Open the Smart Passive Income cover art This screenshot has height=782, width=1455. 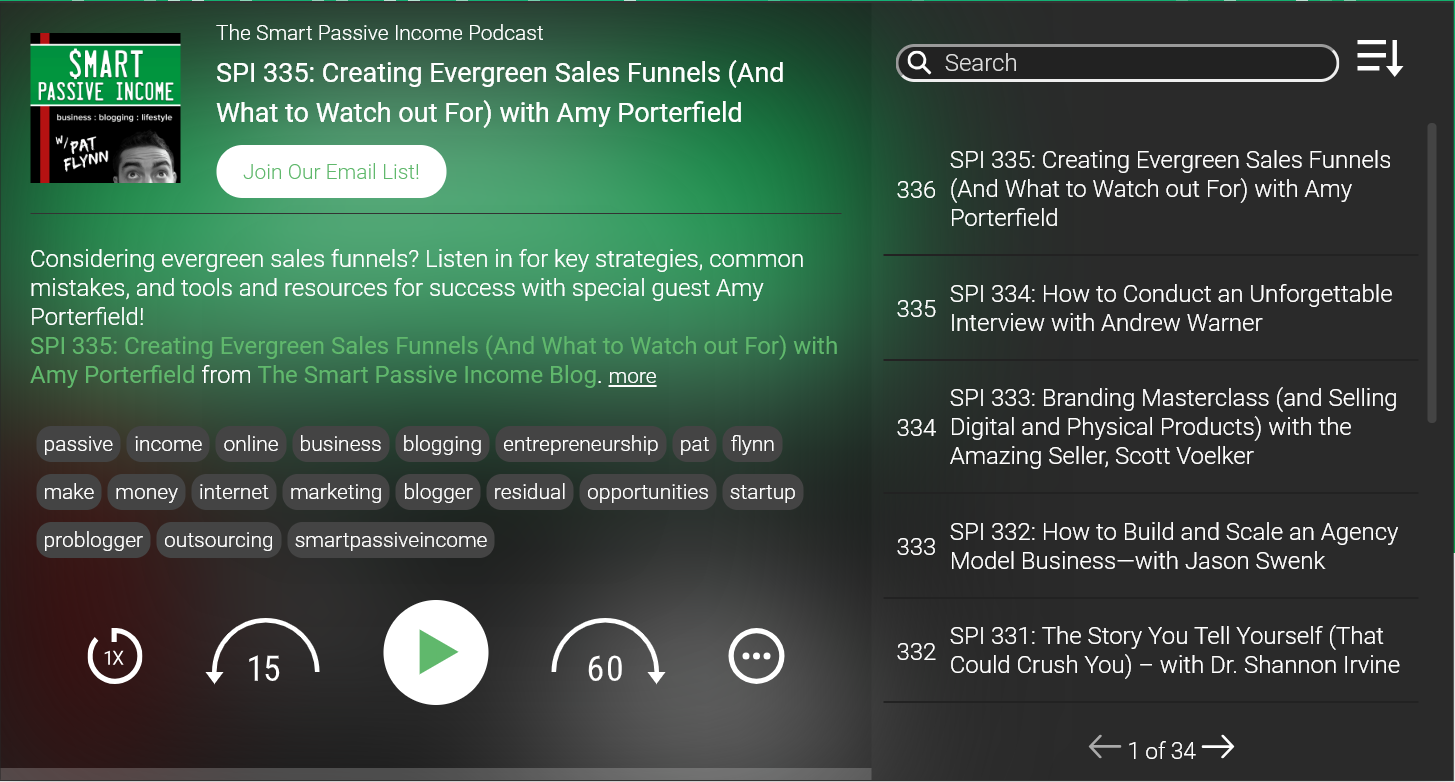(105, 108)
